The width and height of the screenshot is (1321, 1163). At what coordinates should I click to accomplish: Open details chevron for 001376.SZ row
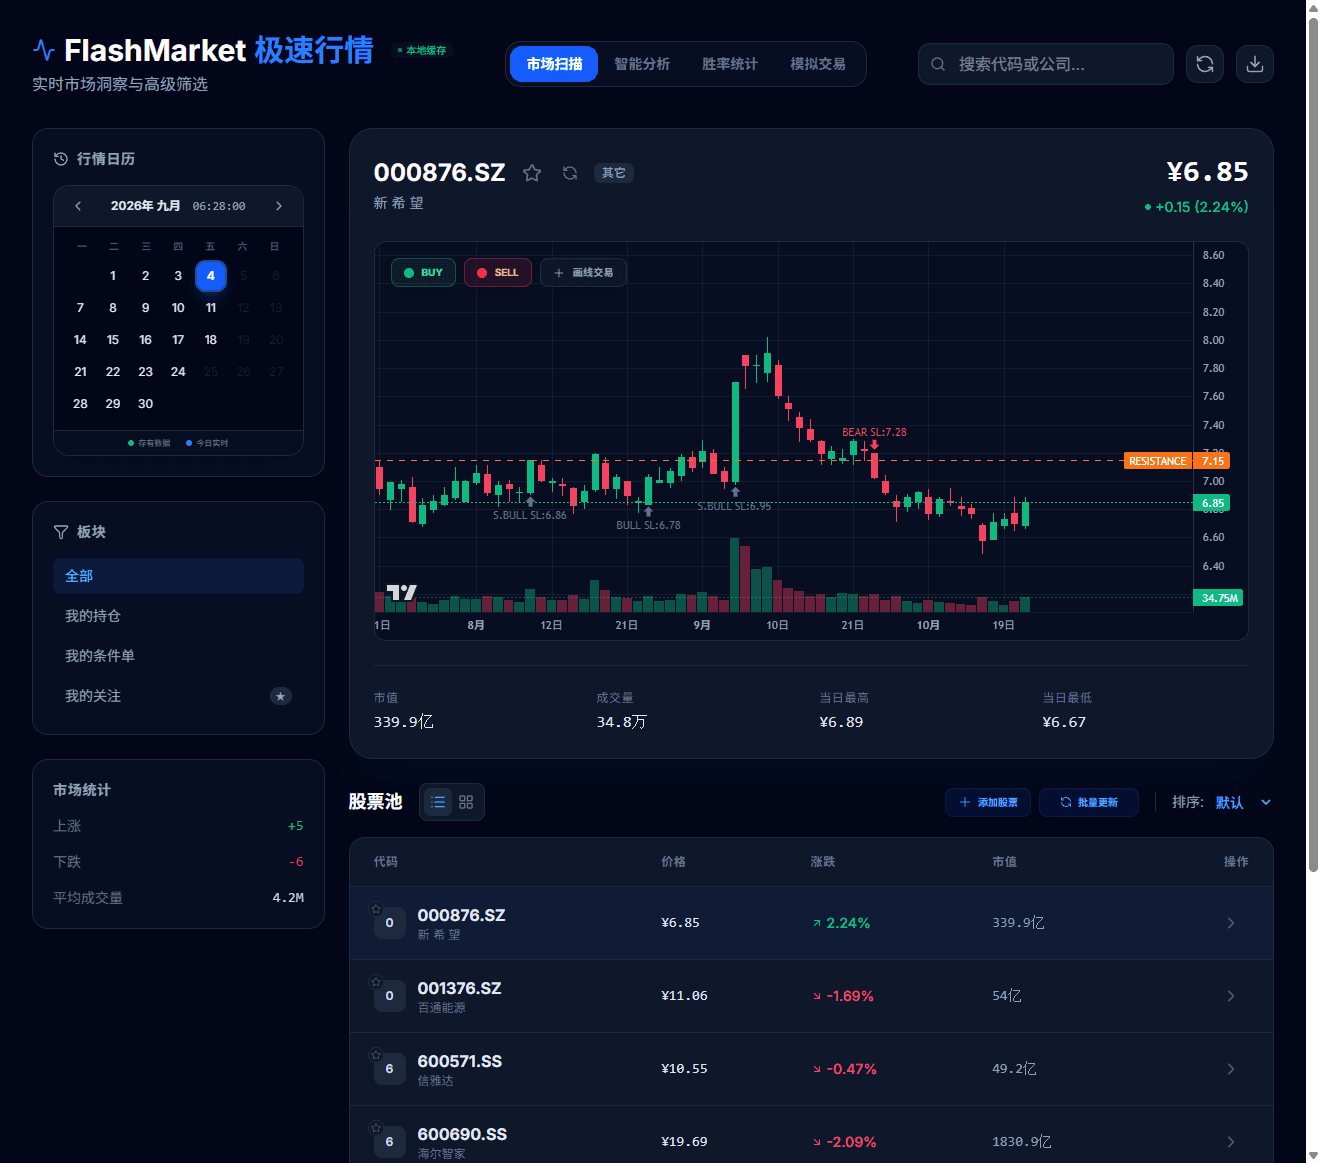point(1231,996)
